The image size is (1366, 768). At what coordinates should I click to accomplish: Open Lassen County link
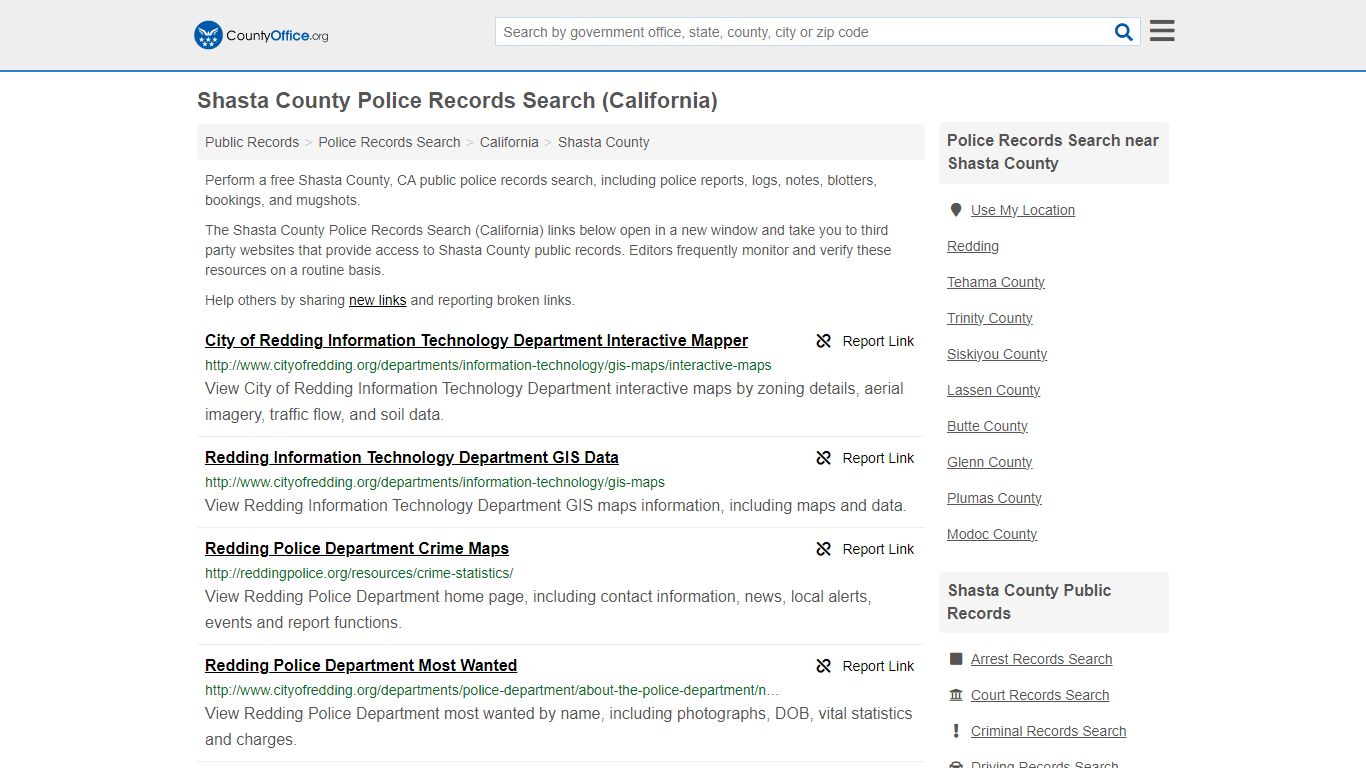994,390
